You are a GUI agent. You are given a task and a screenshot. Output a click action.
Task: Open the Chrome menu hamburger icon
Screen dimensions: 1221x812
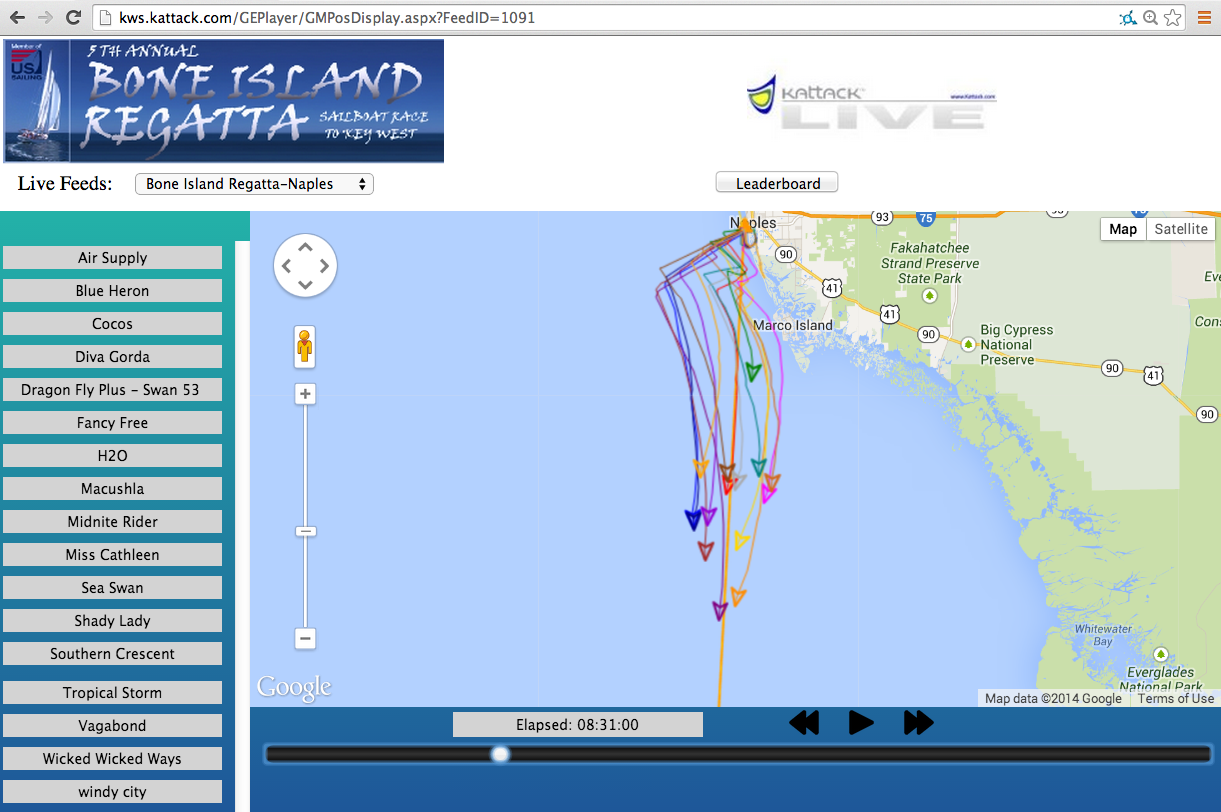[1204, 17]
